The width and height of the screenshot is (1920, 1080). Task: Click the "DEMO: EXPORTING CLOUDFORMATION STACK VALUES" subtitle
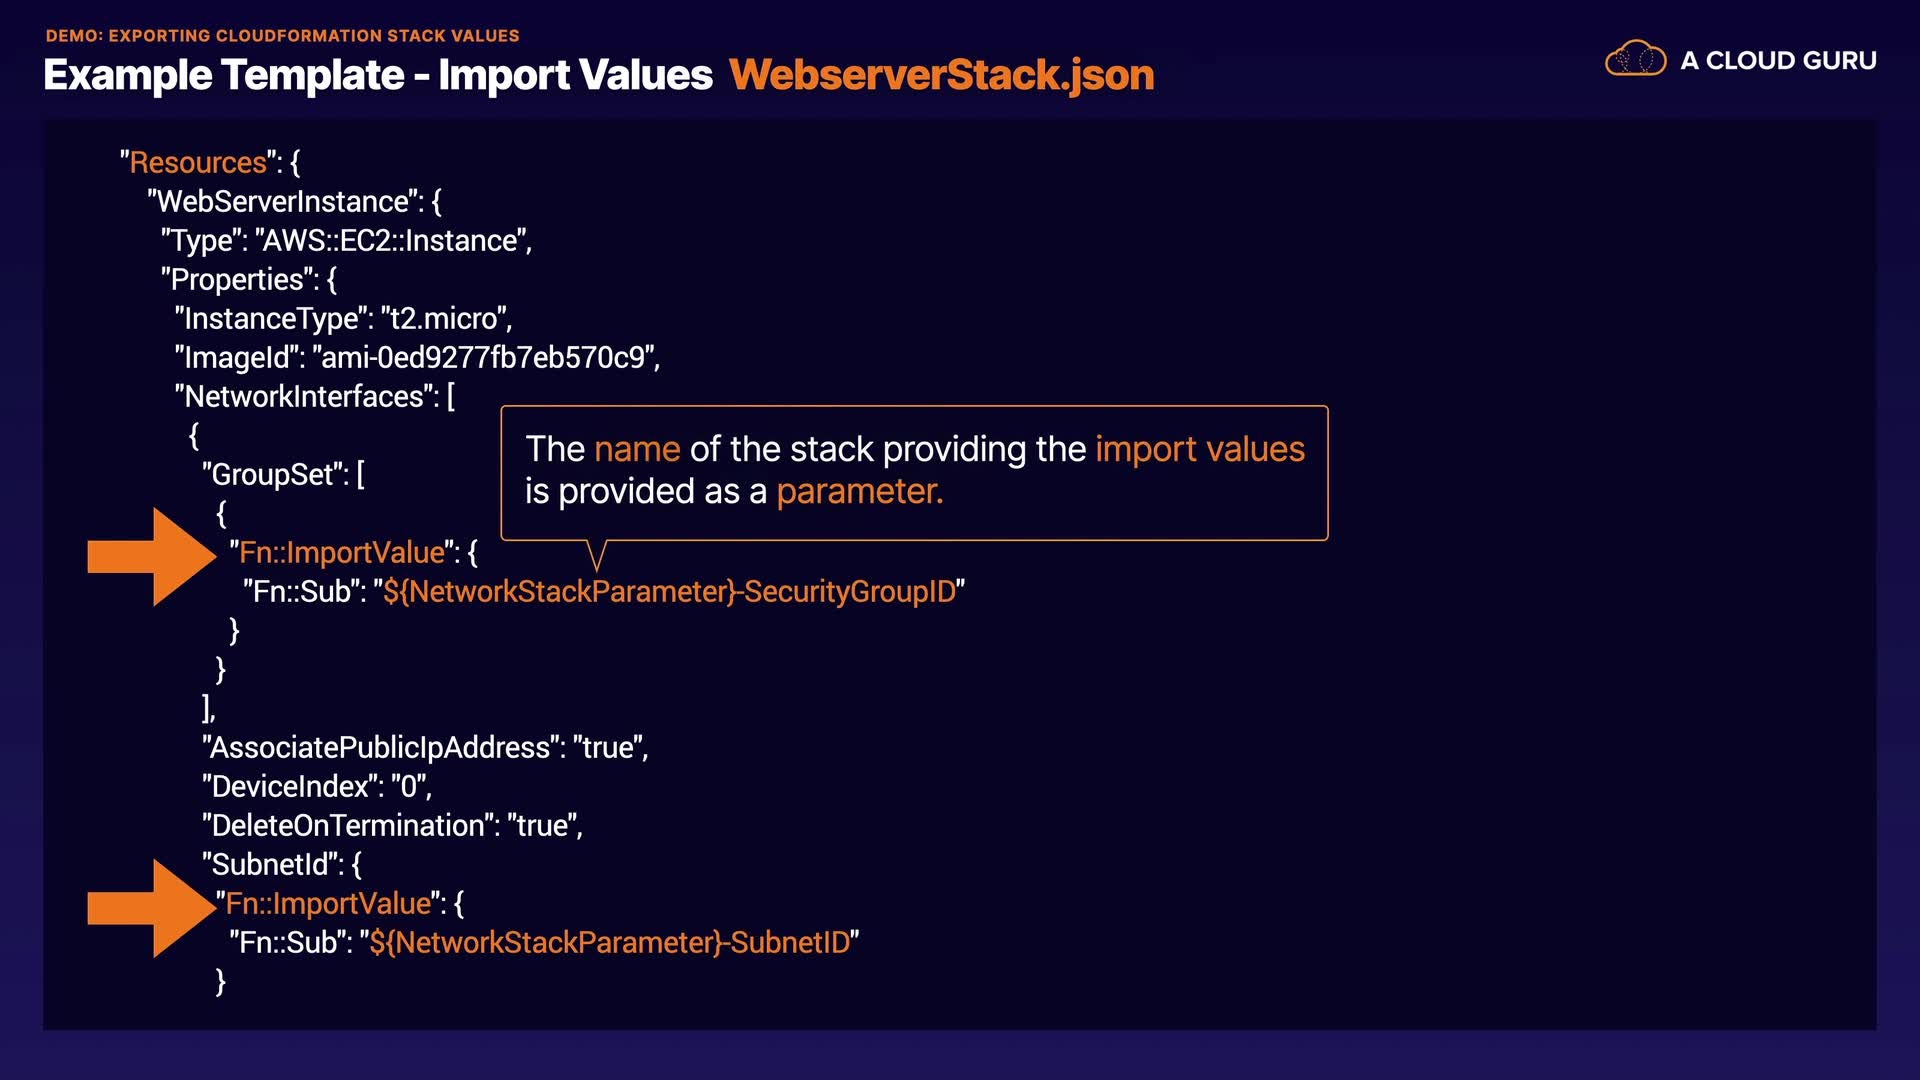tap(282, 36)
